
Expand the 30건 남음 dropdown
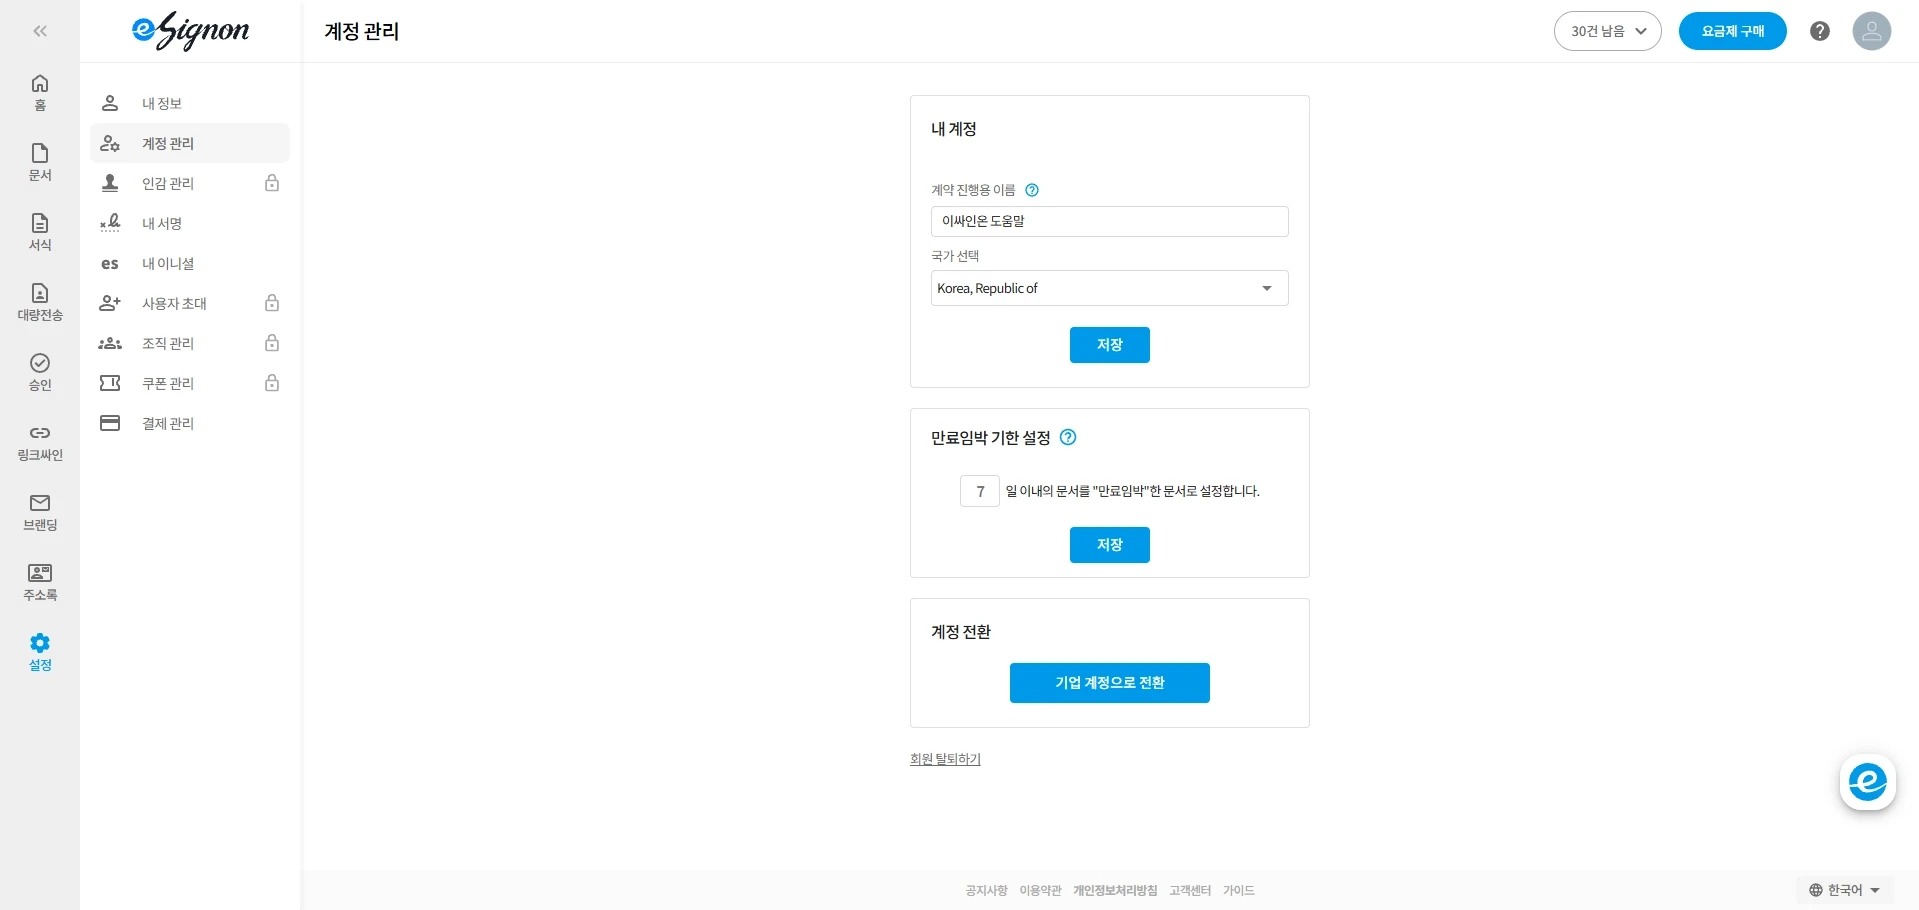point(1607,31)
